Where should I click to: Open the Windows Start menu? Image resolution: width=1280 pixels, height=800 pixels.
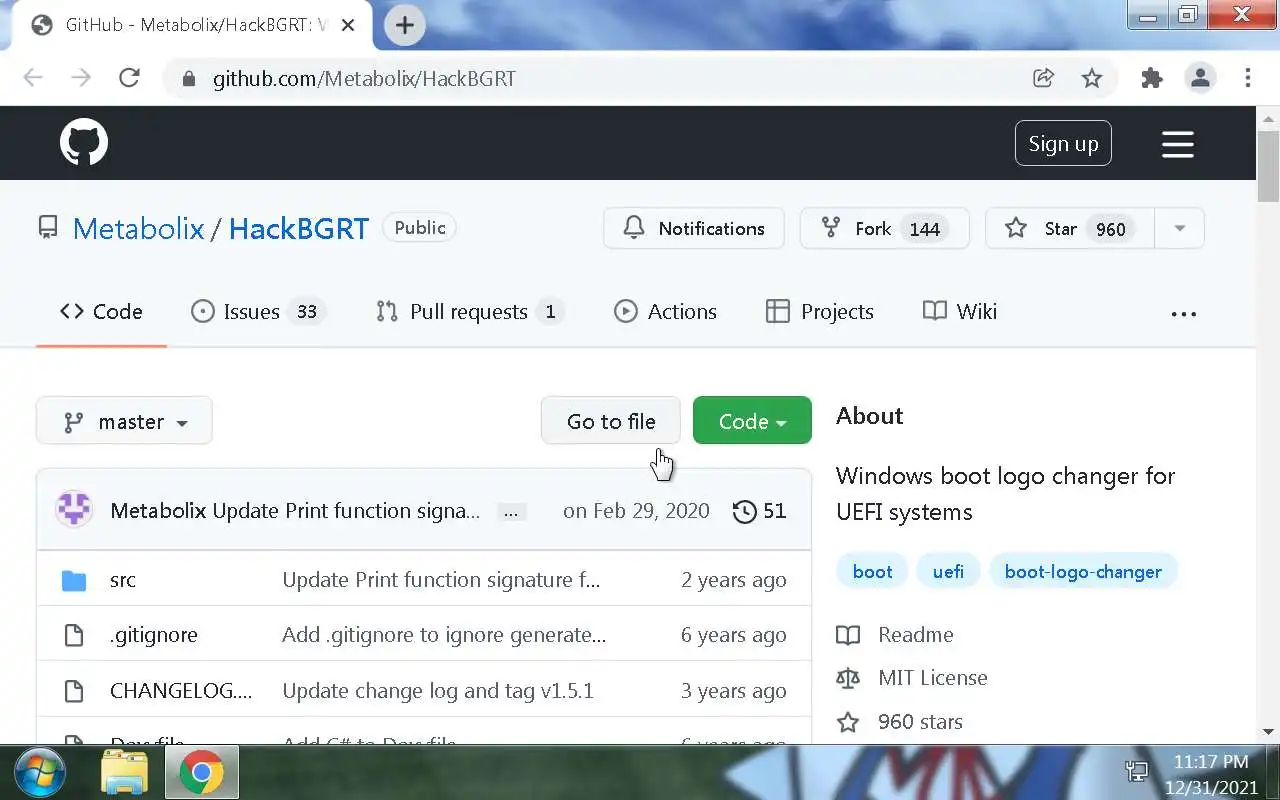click(x=40, y=772)
